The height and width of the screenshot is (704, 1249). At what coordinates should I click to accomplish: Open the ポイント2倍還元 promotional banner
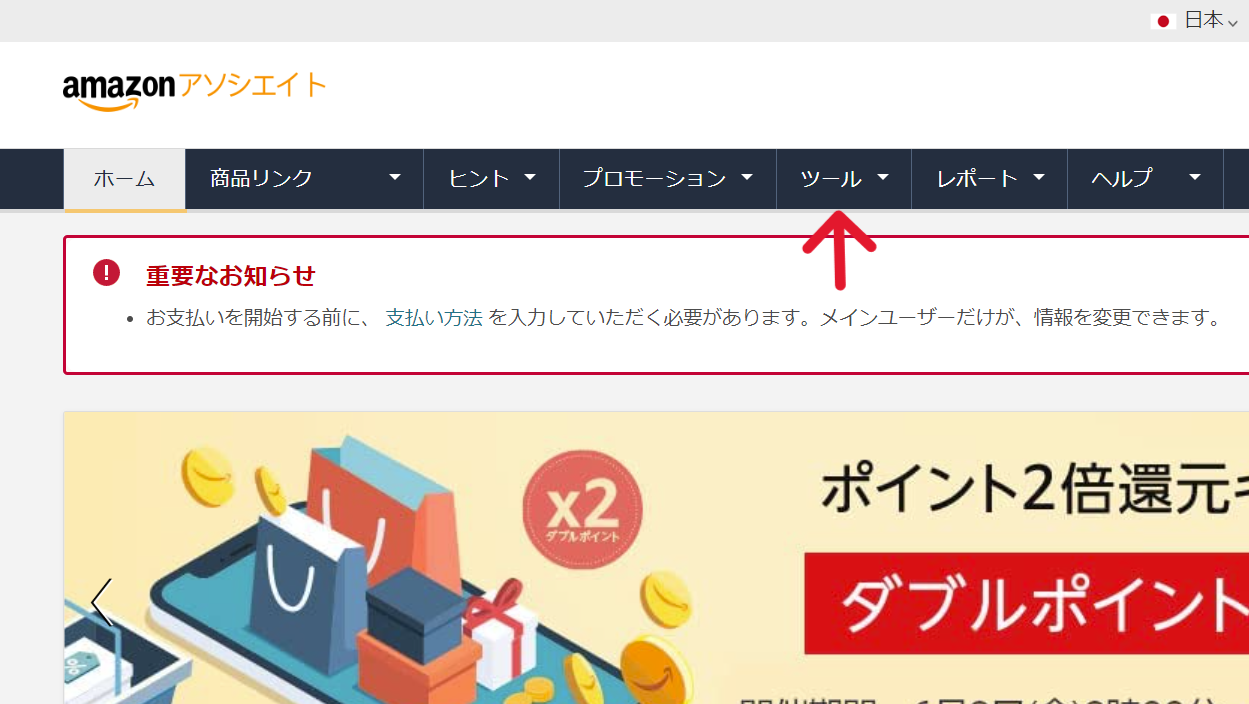click(656, 557)
